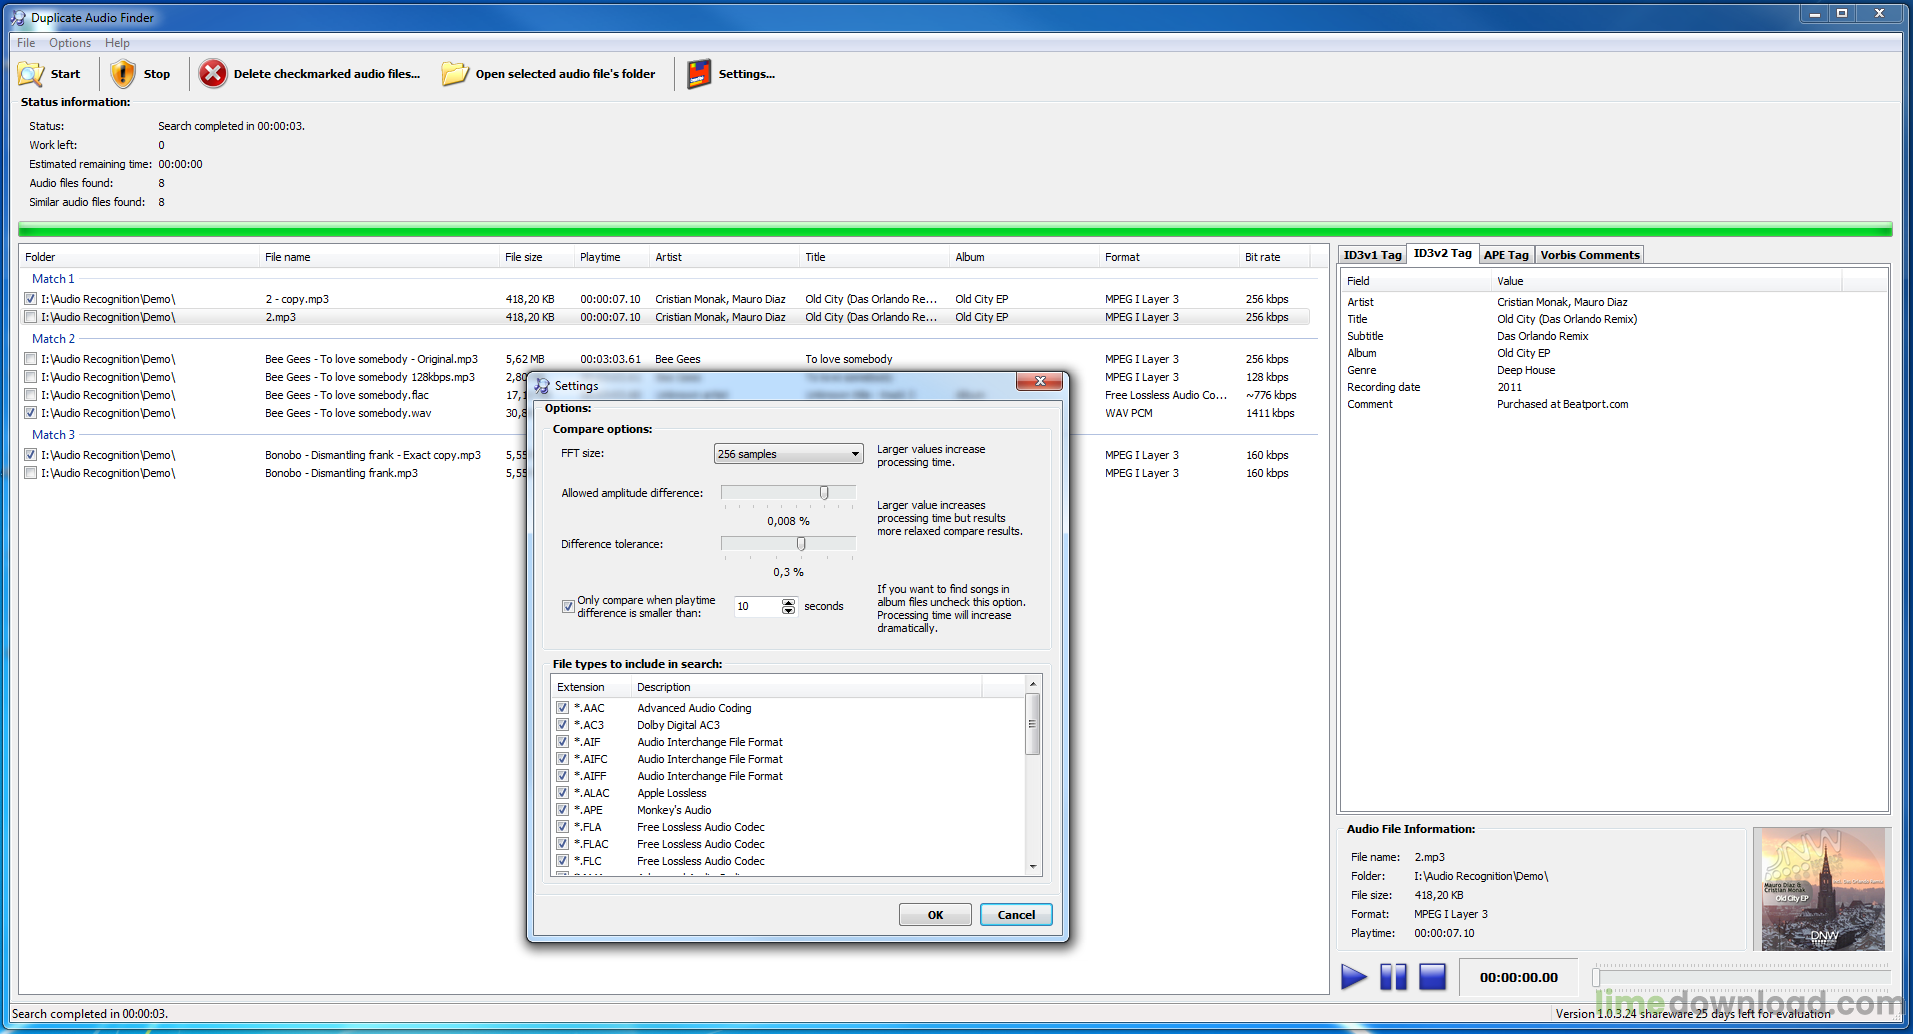Uncheck the *.FLA file type

tap(562, 827)
